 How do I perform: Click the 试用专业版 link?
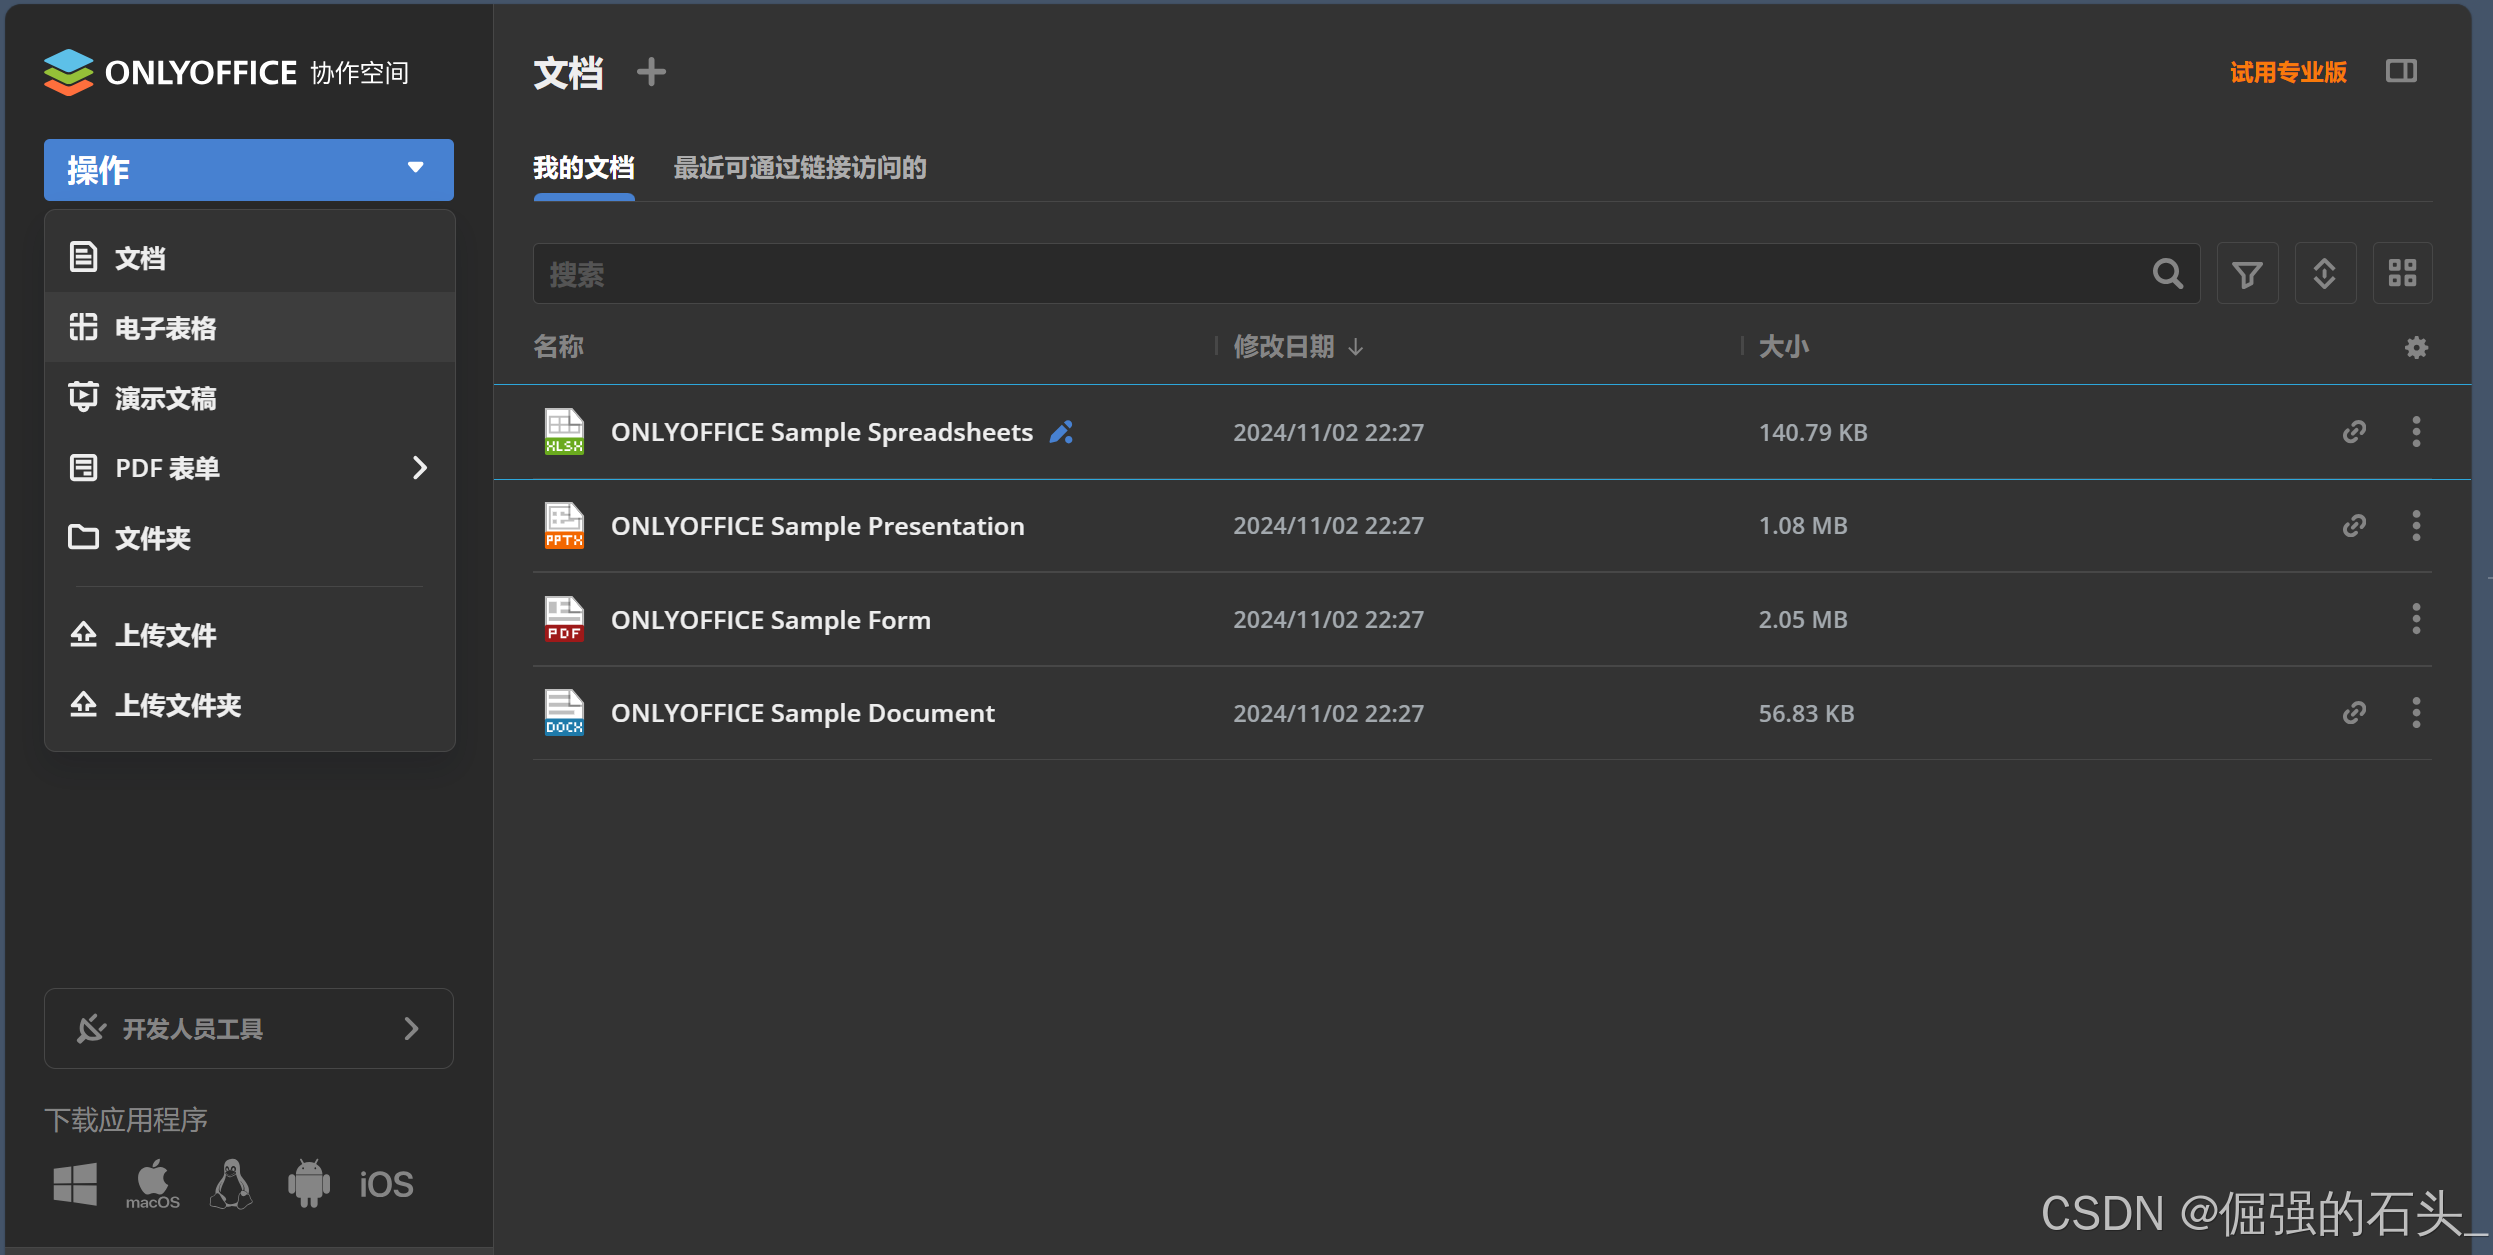point(2288,72)
